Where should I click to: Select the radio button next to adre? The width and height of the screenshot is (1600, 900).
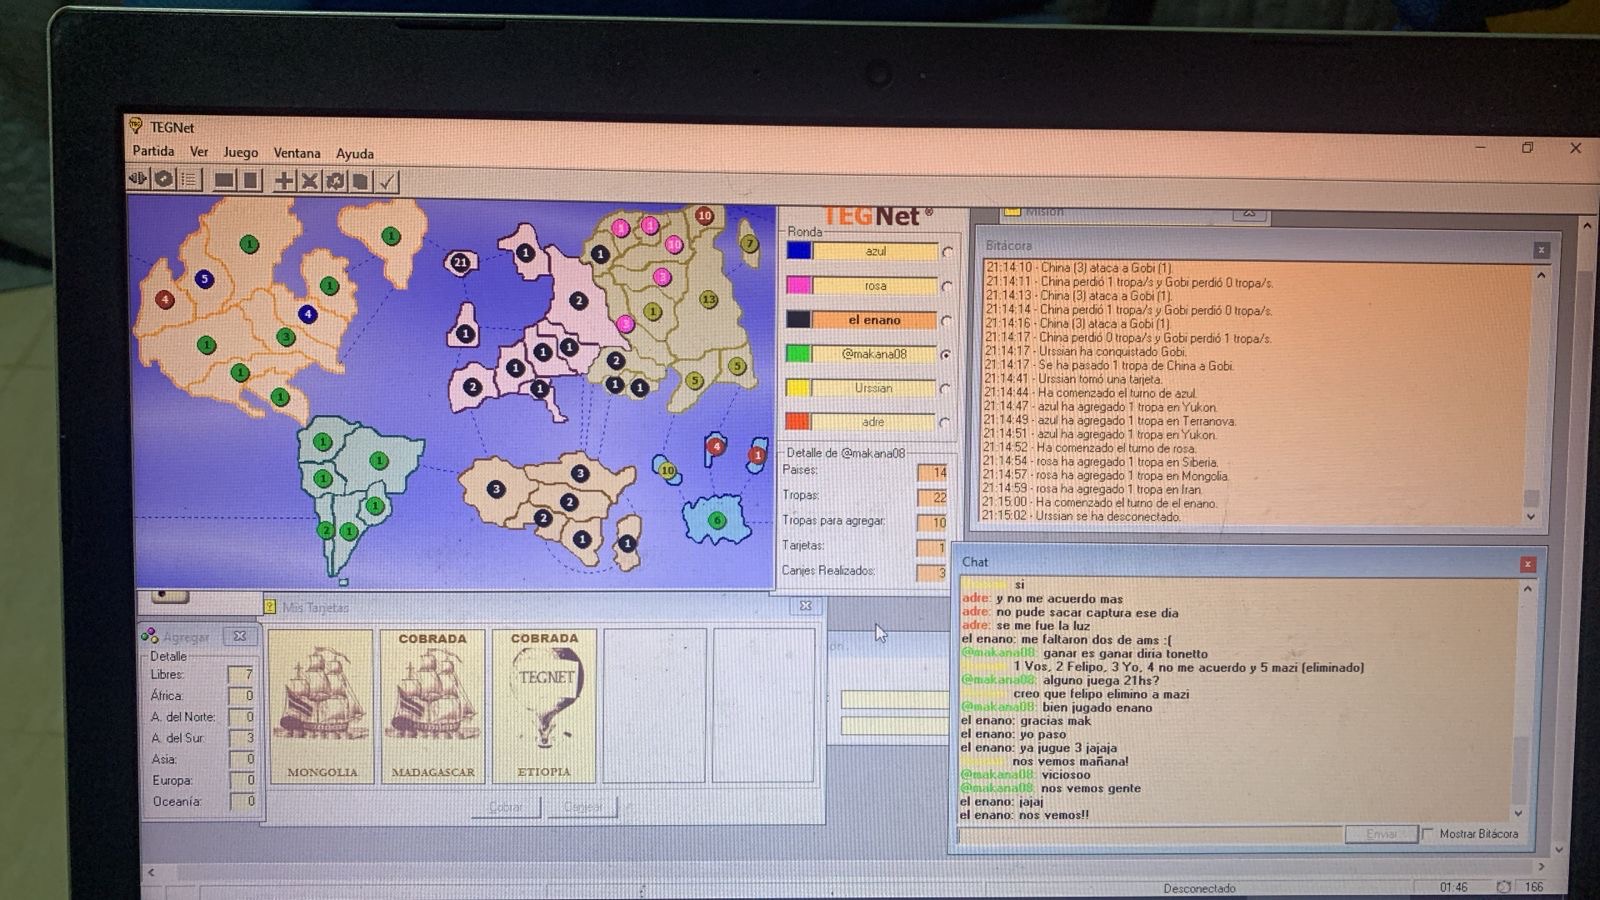pos(945,423)
